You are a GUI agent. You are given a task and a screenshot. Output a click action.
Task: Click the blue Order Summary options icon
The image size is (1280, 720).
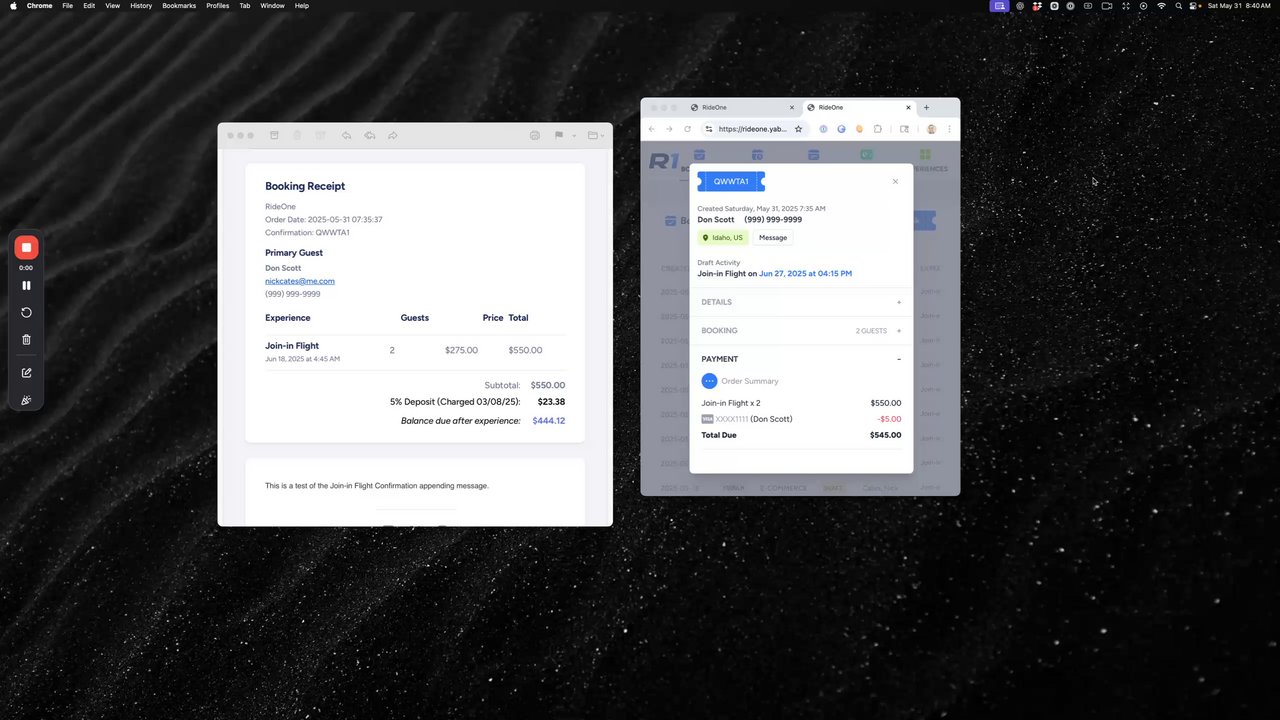pos(709,381)
